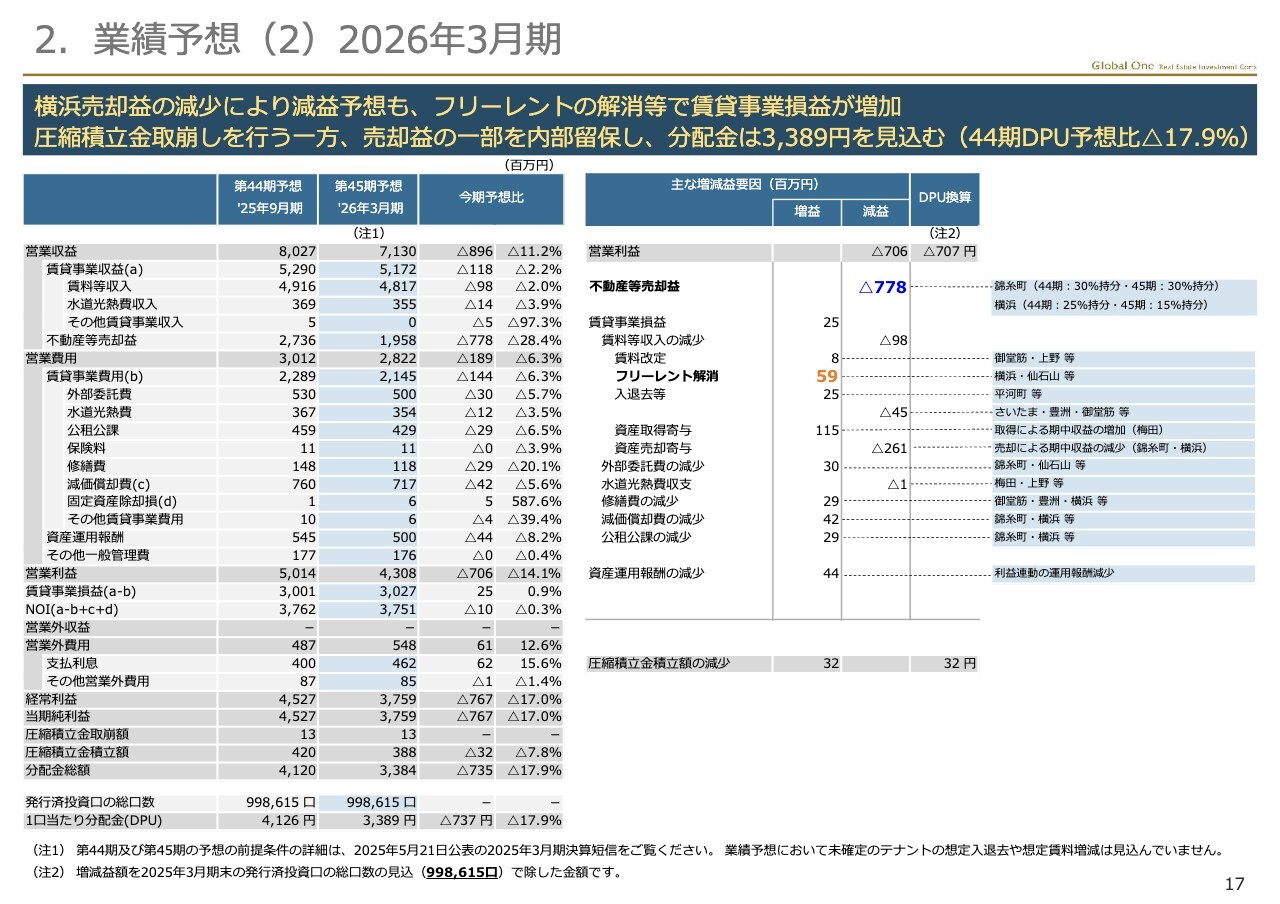
Task: Click the note 錦糸町（44期：30%持分・45期：30%持分）
Action: pos(1106,287)
